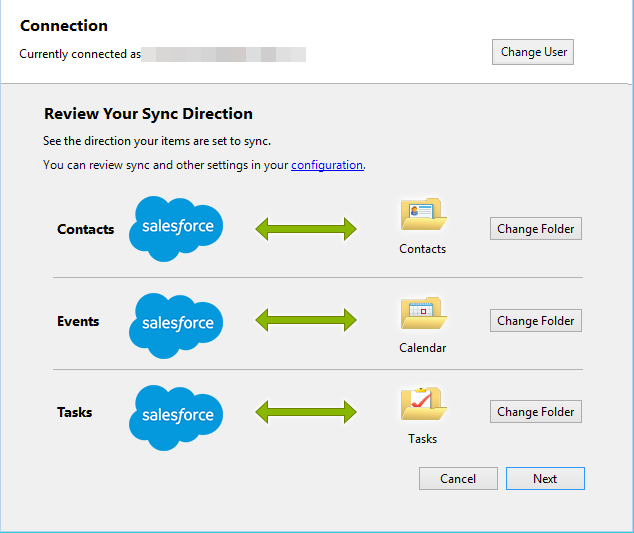The image size is (634, 533).
Task: Change Folder for Tasks sync
Action: (536, 412)
